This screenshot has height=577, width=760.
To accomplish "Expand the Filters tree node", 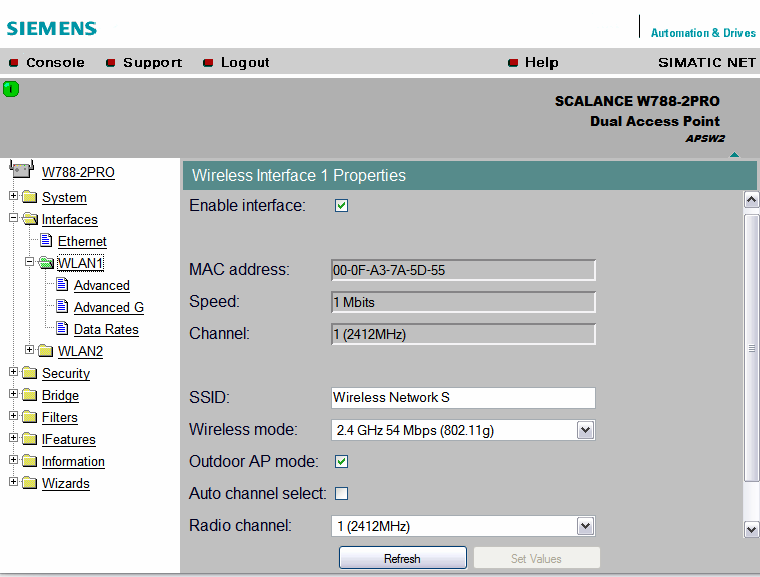I will pyautogui.click(x=14, y=416).
